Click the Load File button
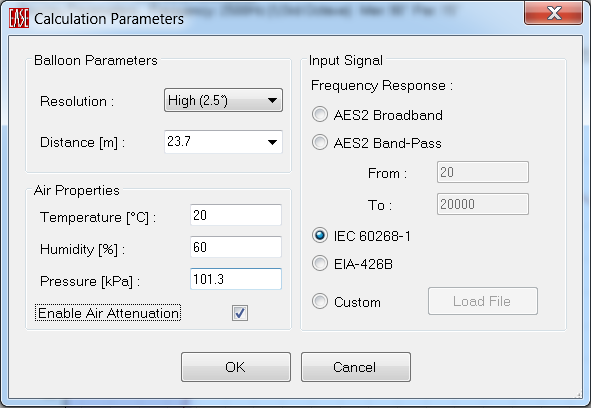The width and height of the screenshot is (591, 408). 483,301
